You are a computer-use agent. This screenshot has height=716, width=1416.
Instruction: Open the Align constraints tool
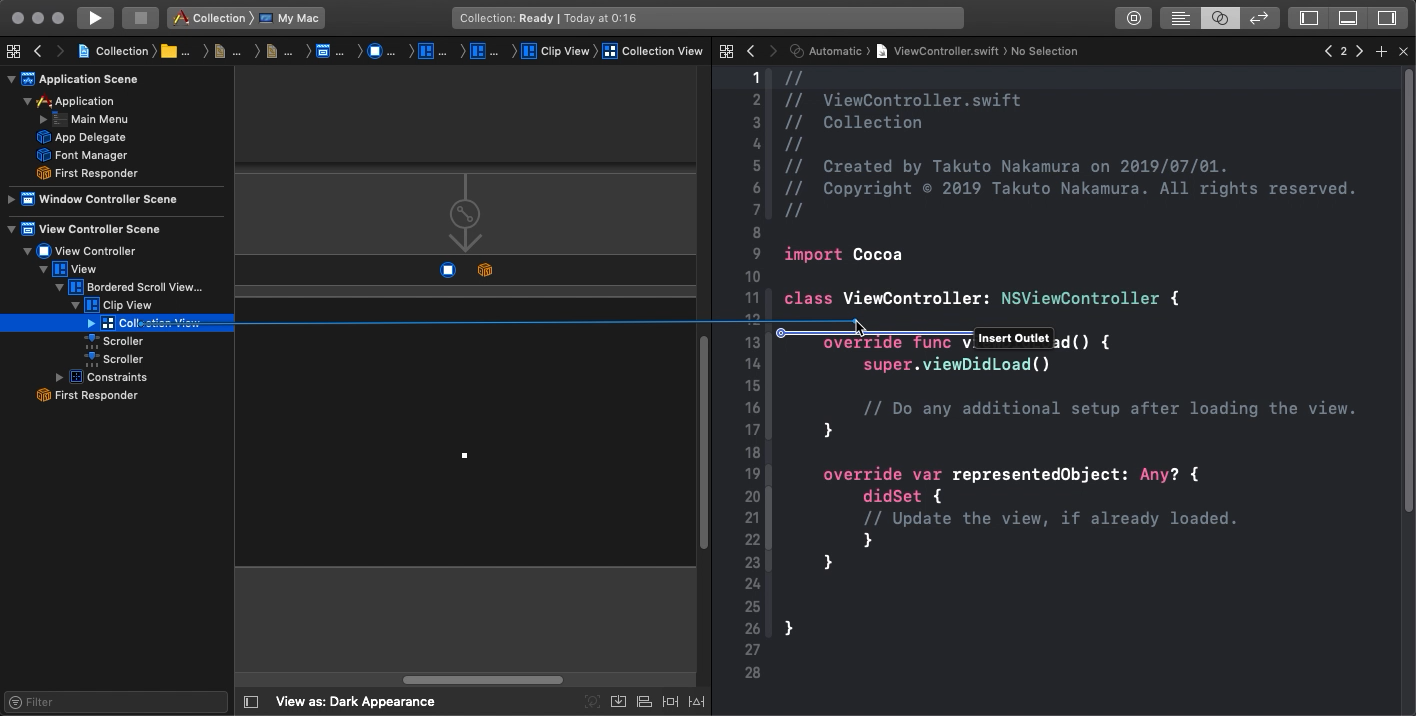point(645,702)
